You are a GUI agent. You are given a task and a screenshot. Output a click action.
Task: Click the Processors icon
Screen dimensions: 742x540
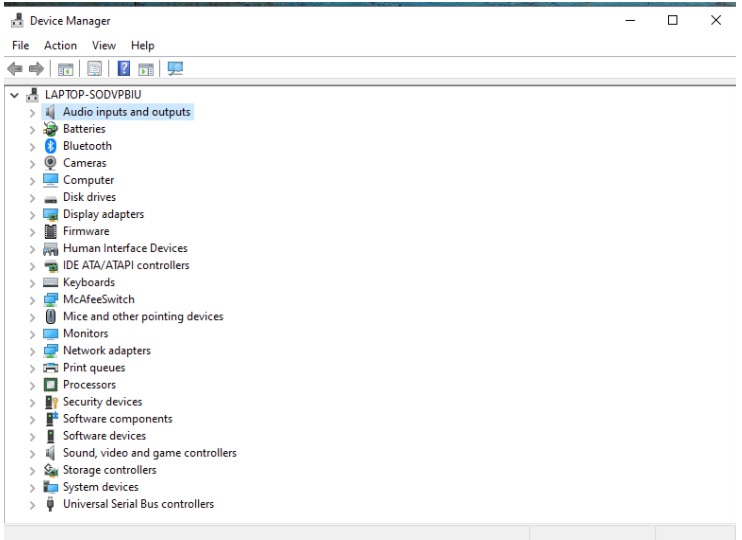(x=50, y=385)
